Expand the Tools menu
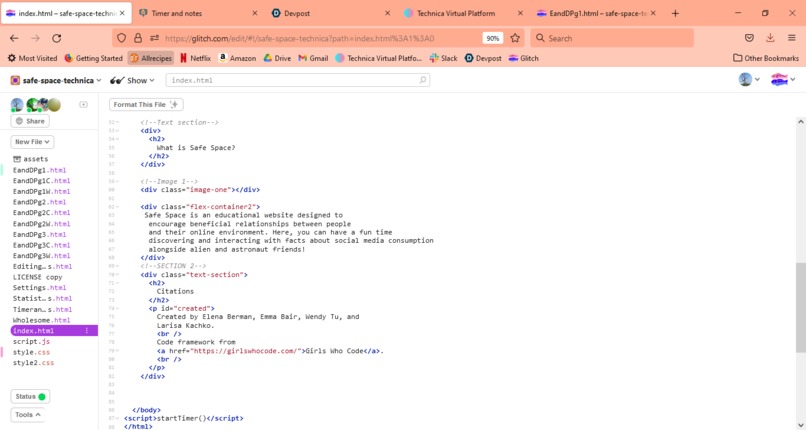Image resolution: width=806 pixels, height=430 pixels. pos(28,415)
